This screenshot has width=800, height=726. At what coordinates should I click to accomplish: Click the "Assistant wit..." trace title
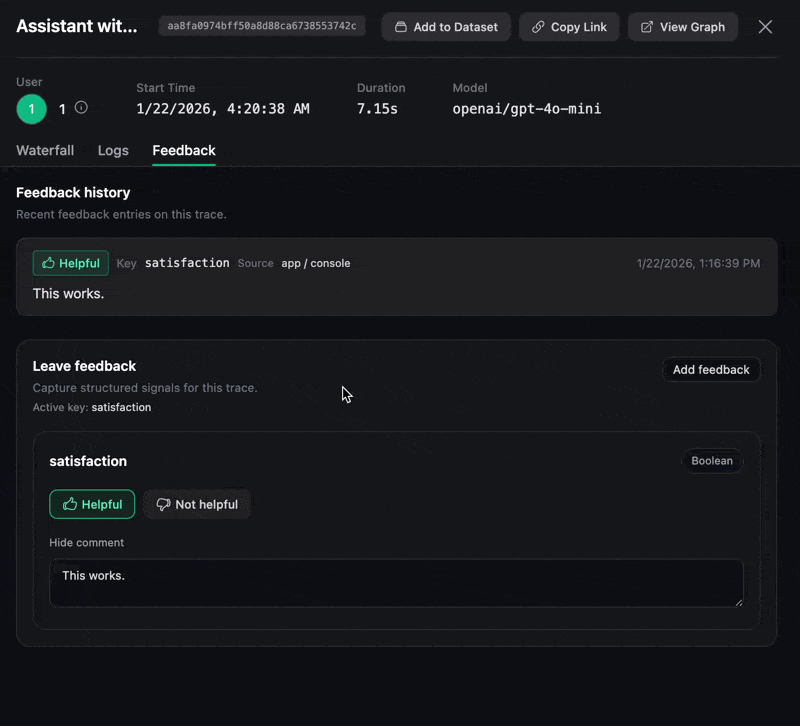coord(77,27)
